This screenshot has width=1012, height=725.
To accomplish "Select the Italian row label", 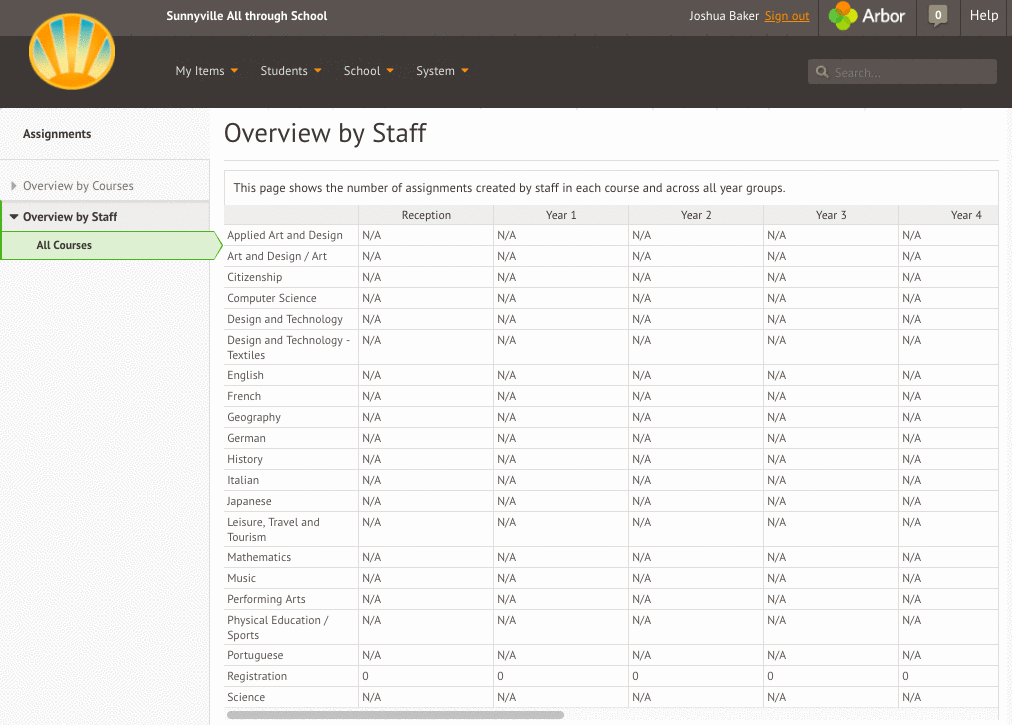I will [243, 480].
